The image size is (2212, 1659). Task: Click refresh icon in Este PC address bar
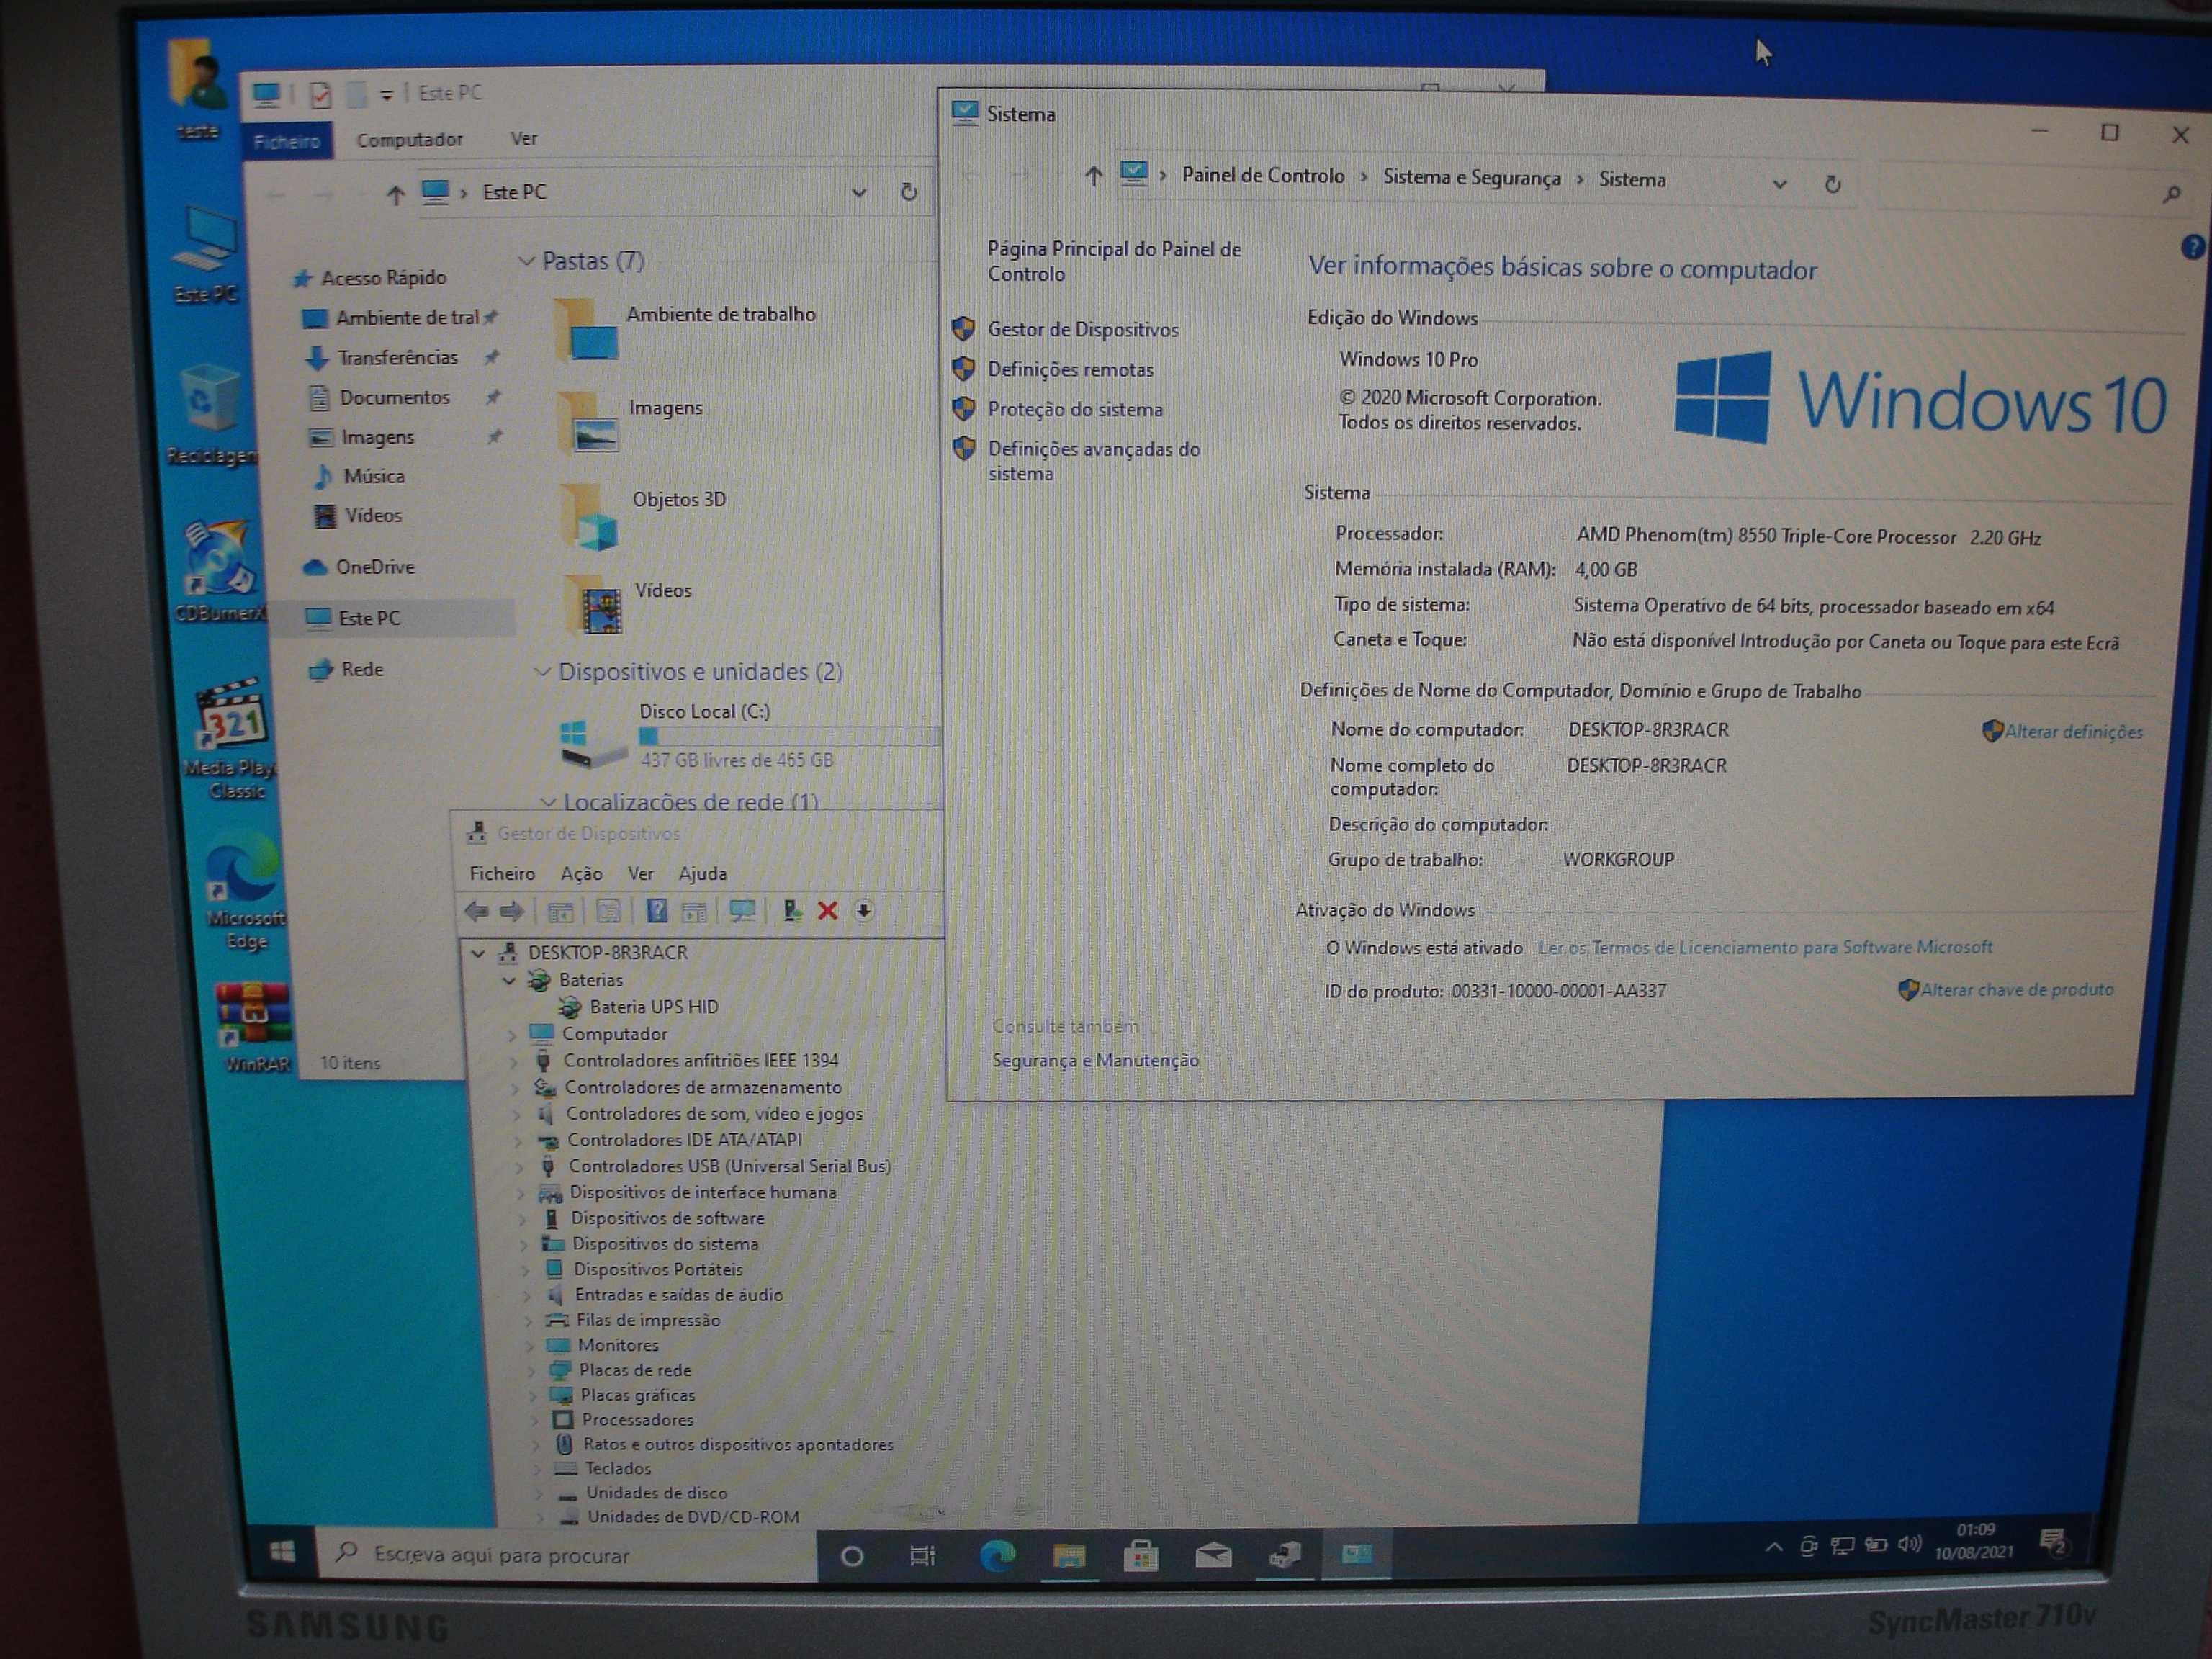[x=908, y=191]
